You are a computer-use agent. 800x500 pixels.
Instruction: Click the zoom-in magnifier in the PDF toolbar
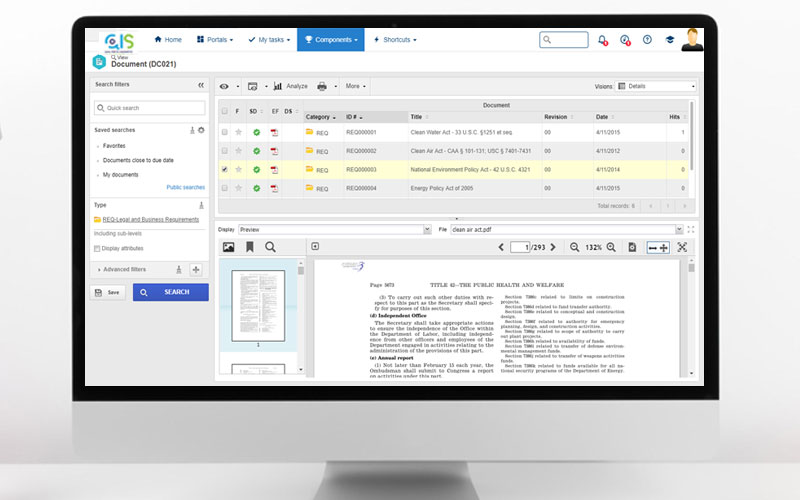click(612, 247)
